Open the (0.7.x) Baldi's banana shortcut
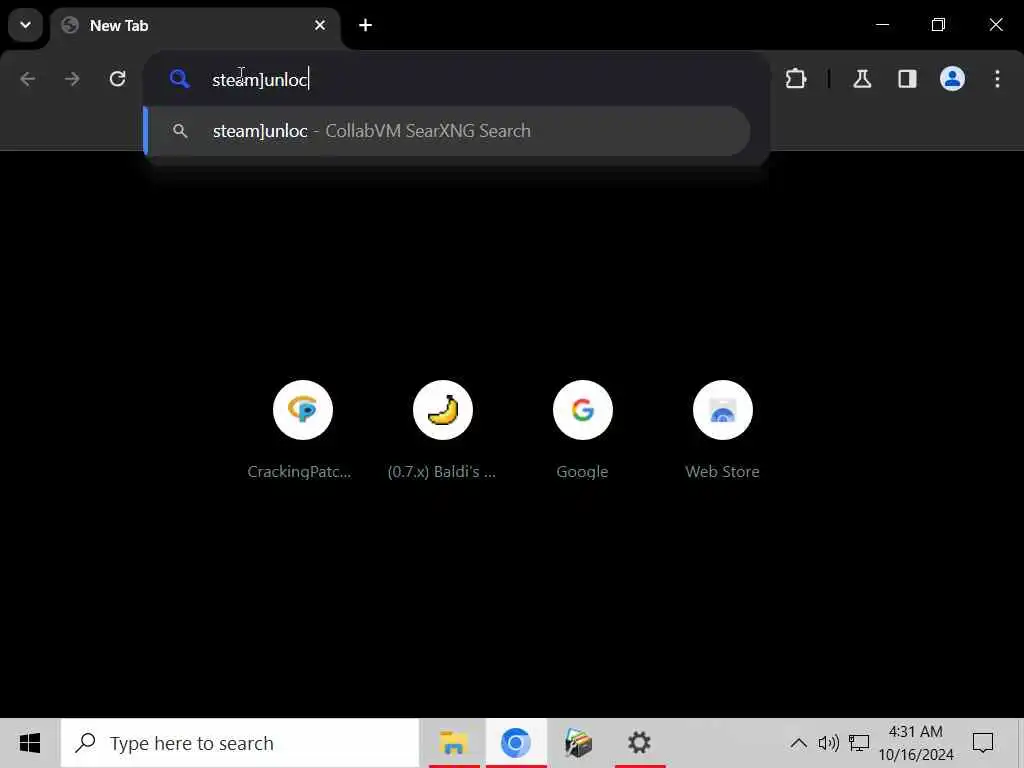 (442, 431)
